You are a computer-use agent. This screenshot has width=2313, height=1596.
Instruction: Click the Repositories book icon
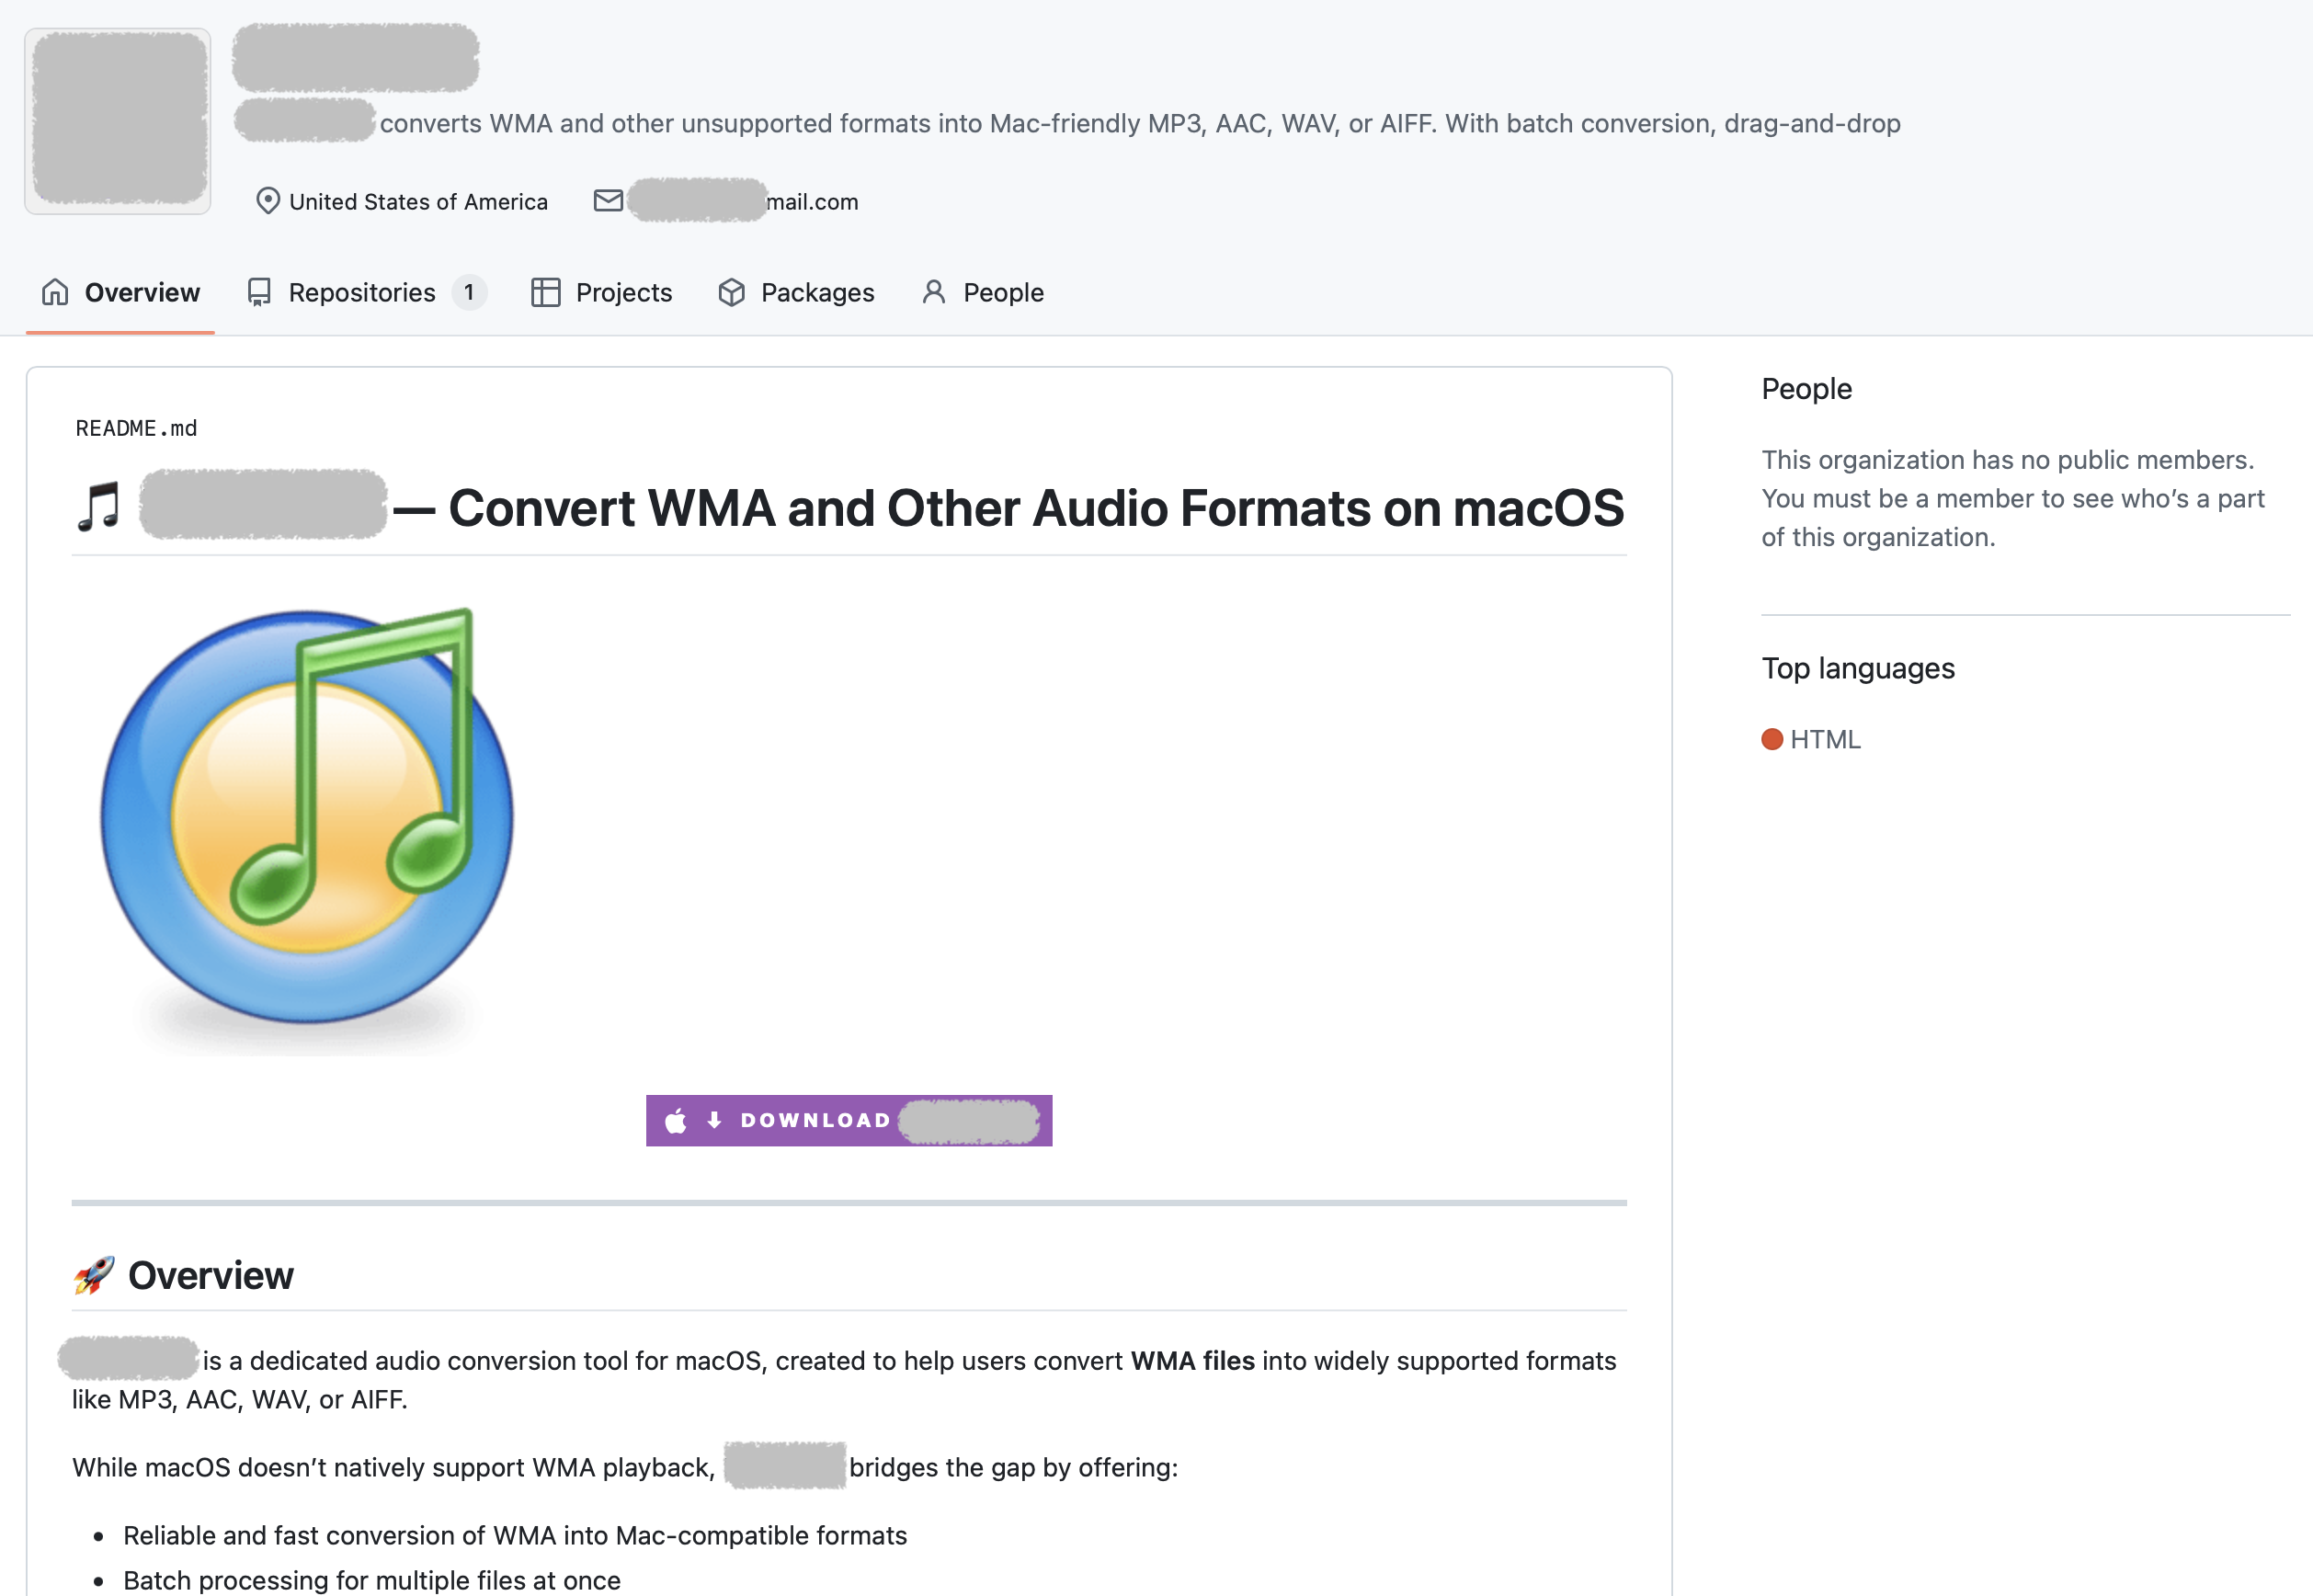coord(259,292)
